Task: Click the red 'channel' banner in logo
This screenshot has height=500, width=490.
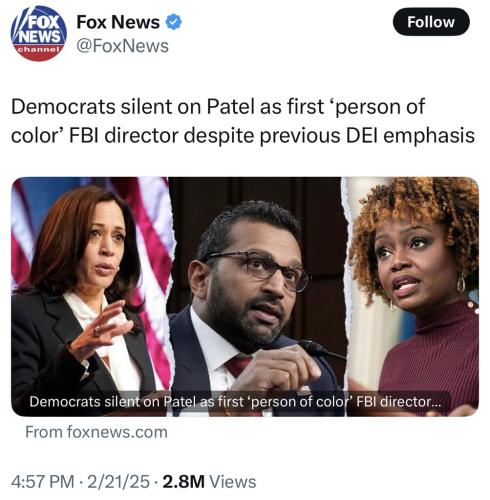Action: tap(39, 50)
